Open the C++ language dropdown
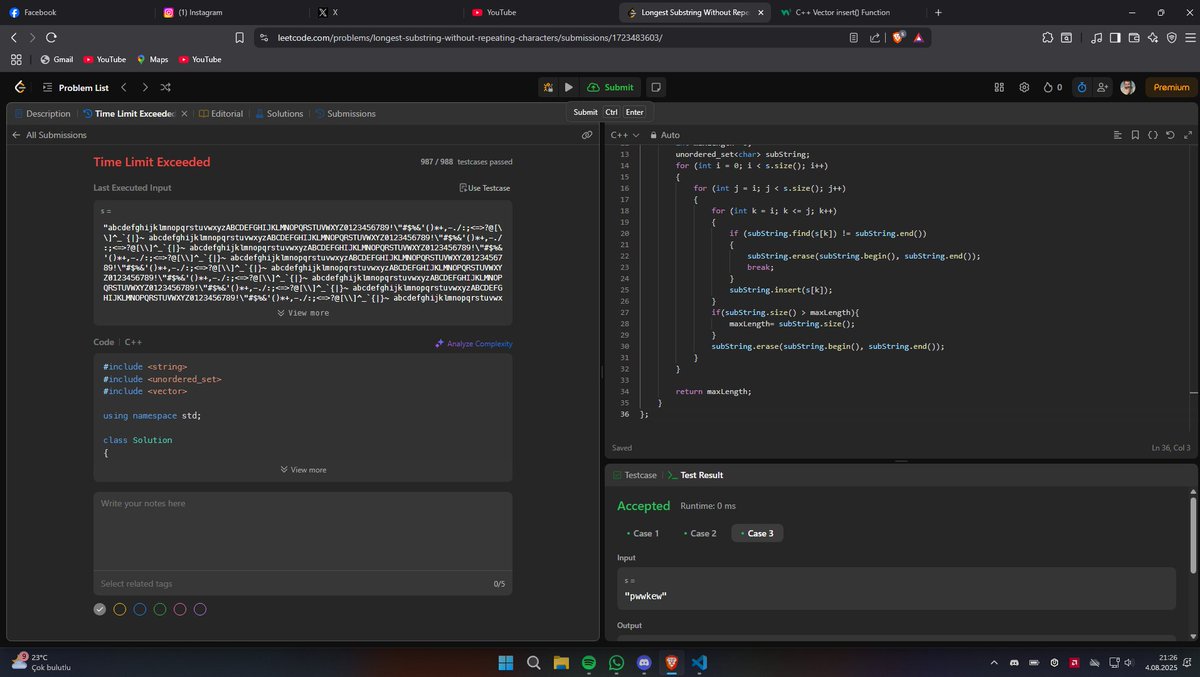The height and width of the screenshot is (677, 1200). click(624, 135)
